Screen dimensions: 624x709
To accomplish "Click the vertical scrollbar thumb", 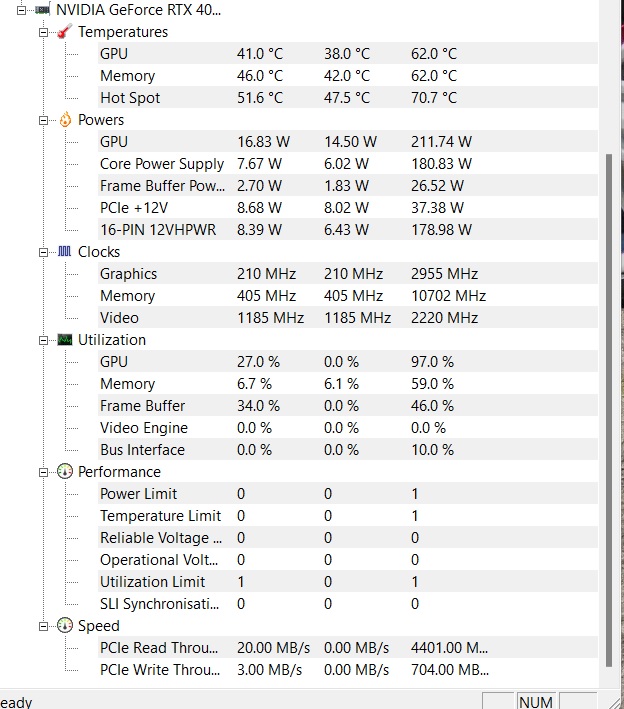I will pyautogui.click(x=612, y=400).
